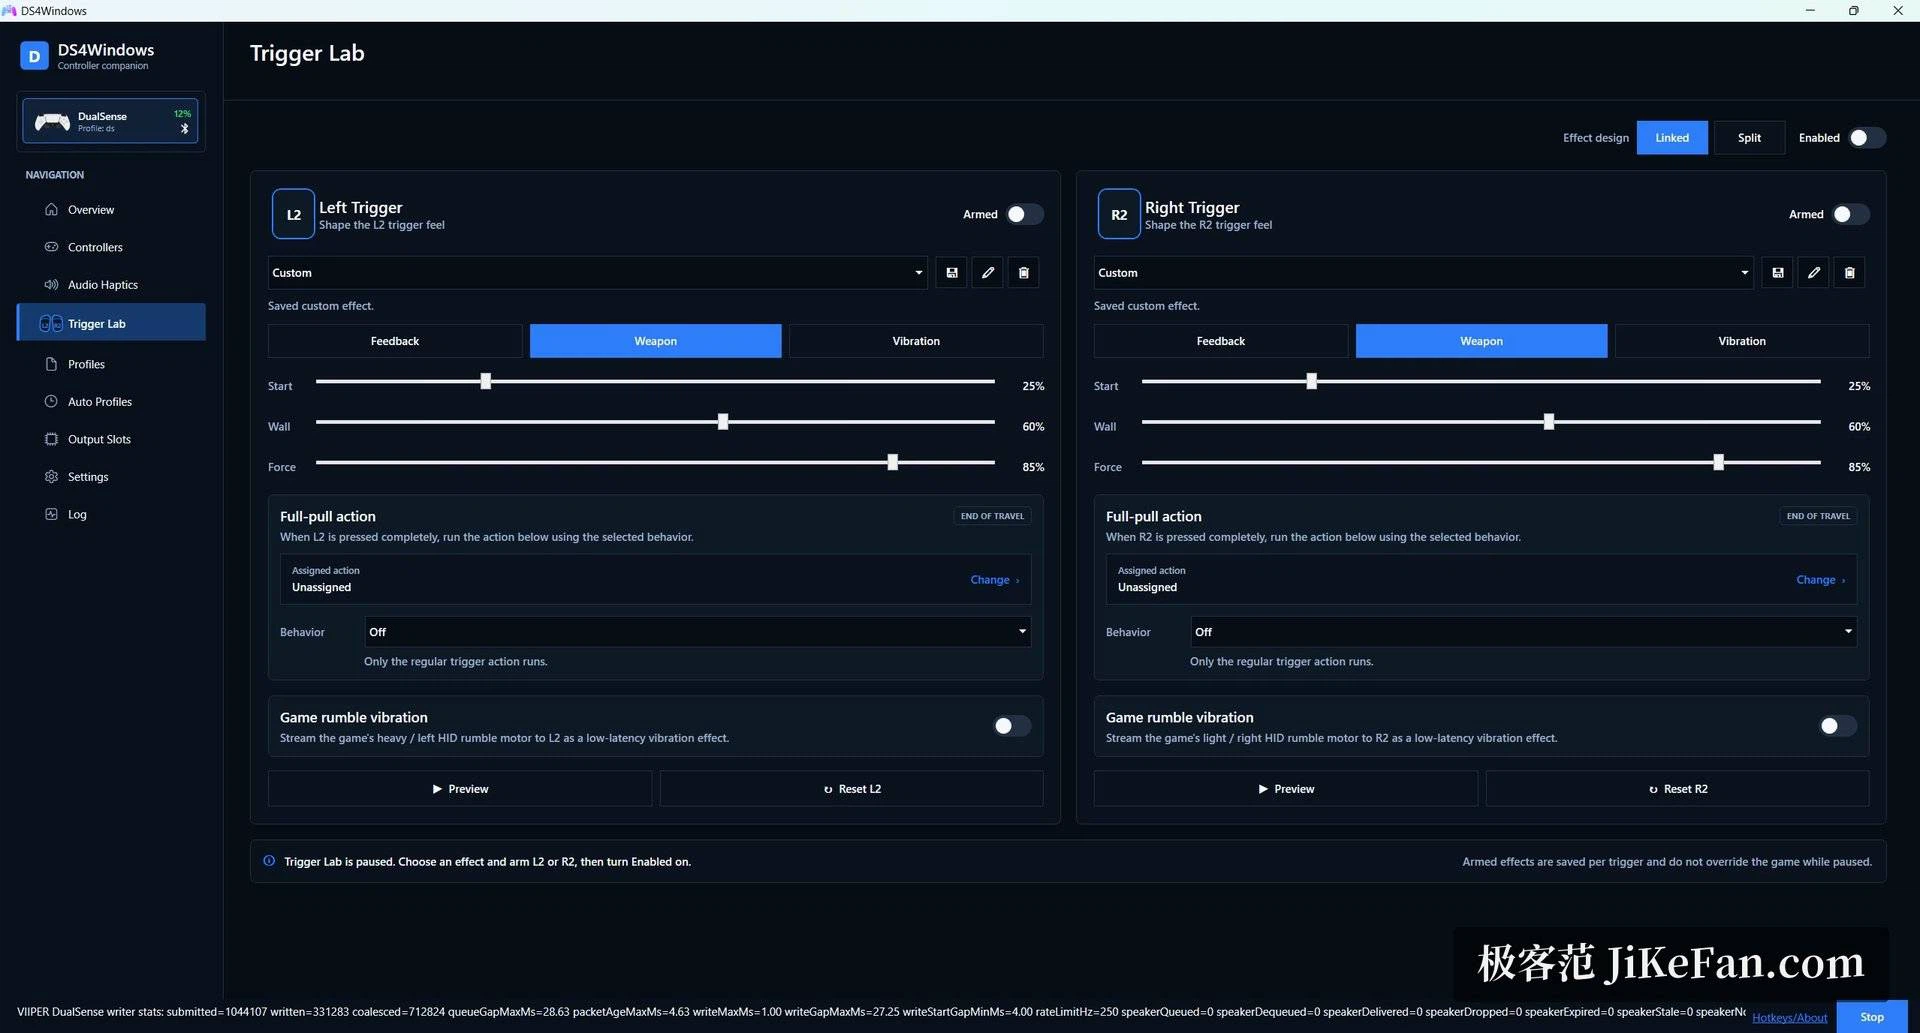Change the L2 assigned action
This screenshot has height=1033, width=1920.
(x=994, y=580)
